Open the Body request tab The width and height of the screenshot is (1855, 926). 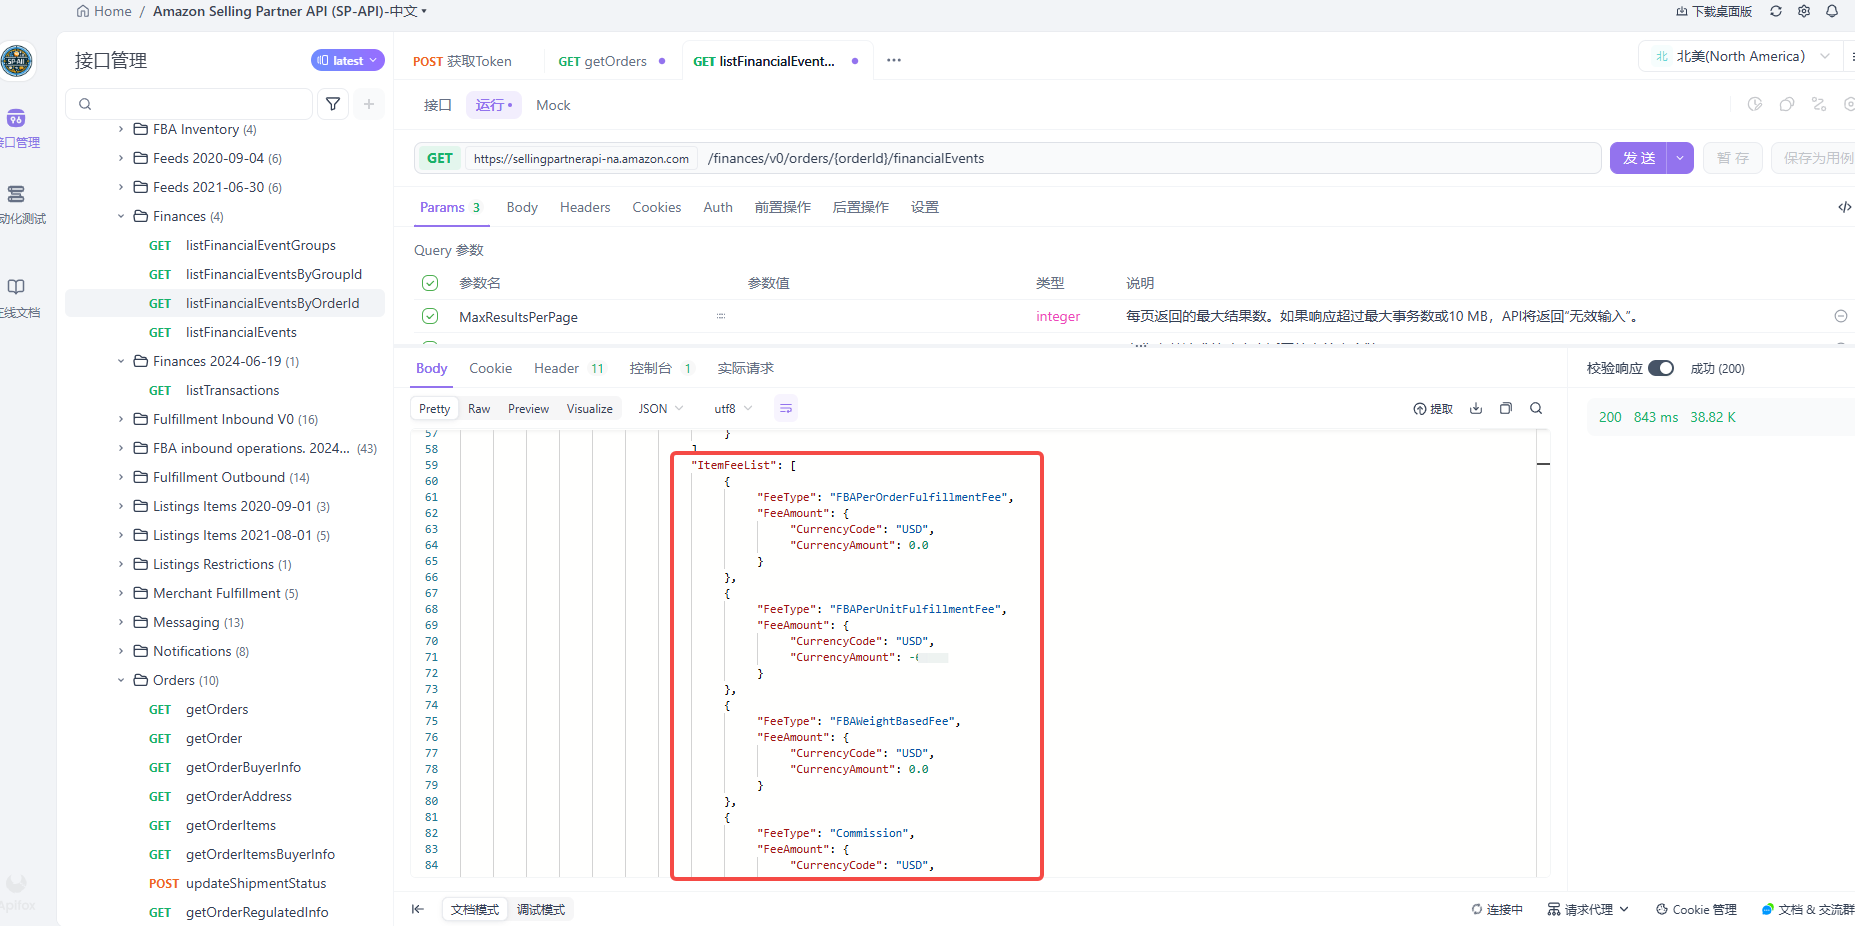click(x=522, y=207)
